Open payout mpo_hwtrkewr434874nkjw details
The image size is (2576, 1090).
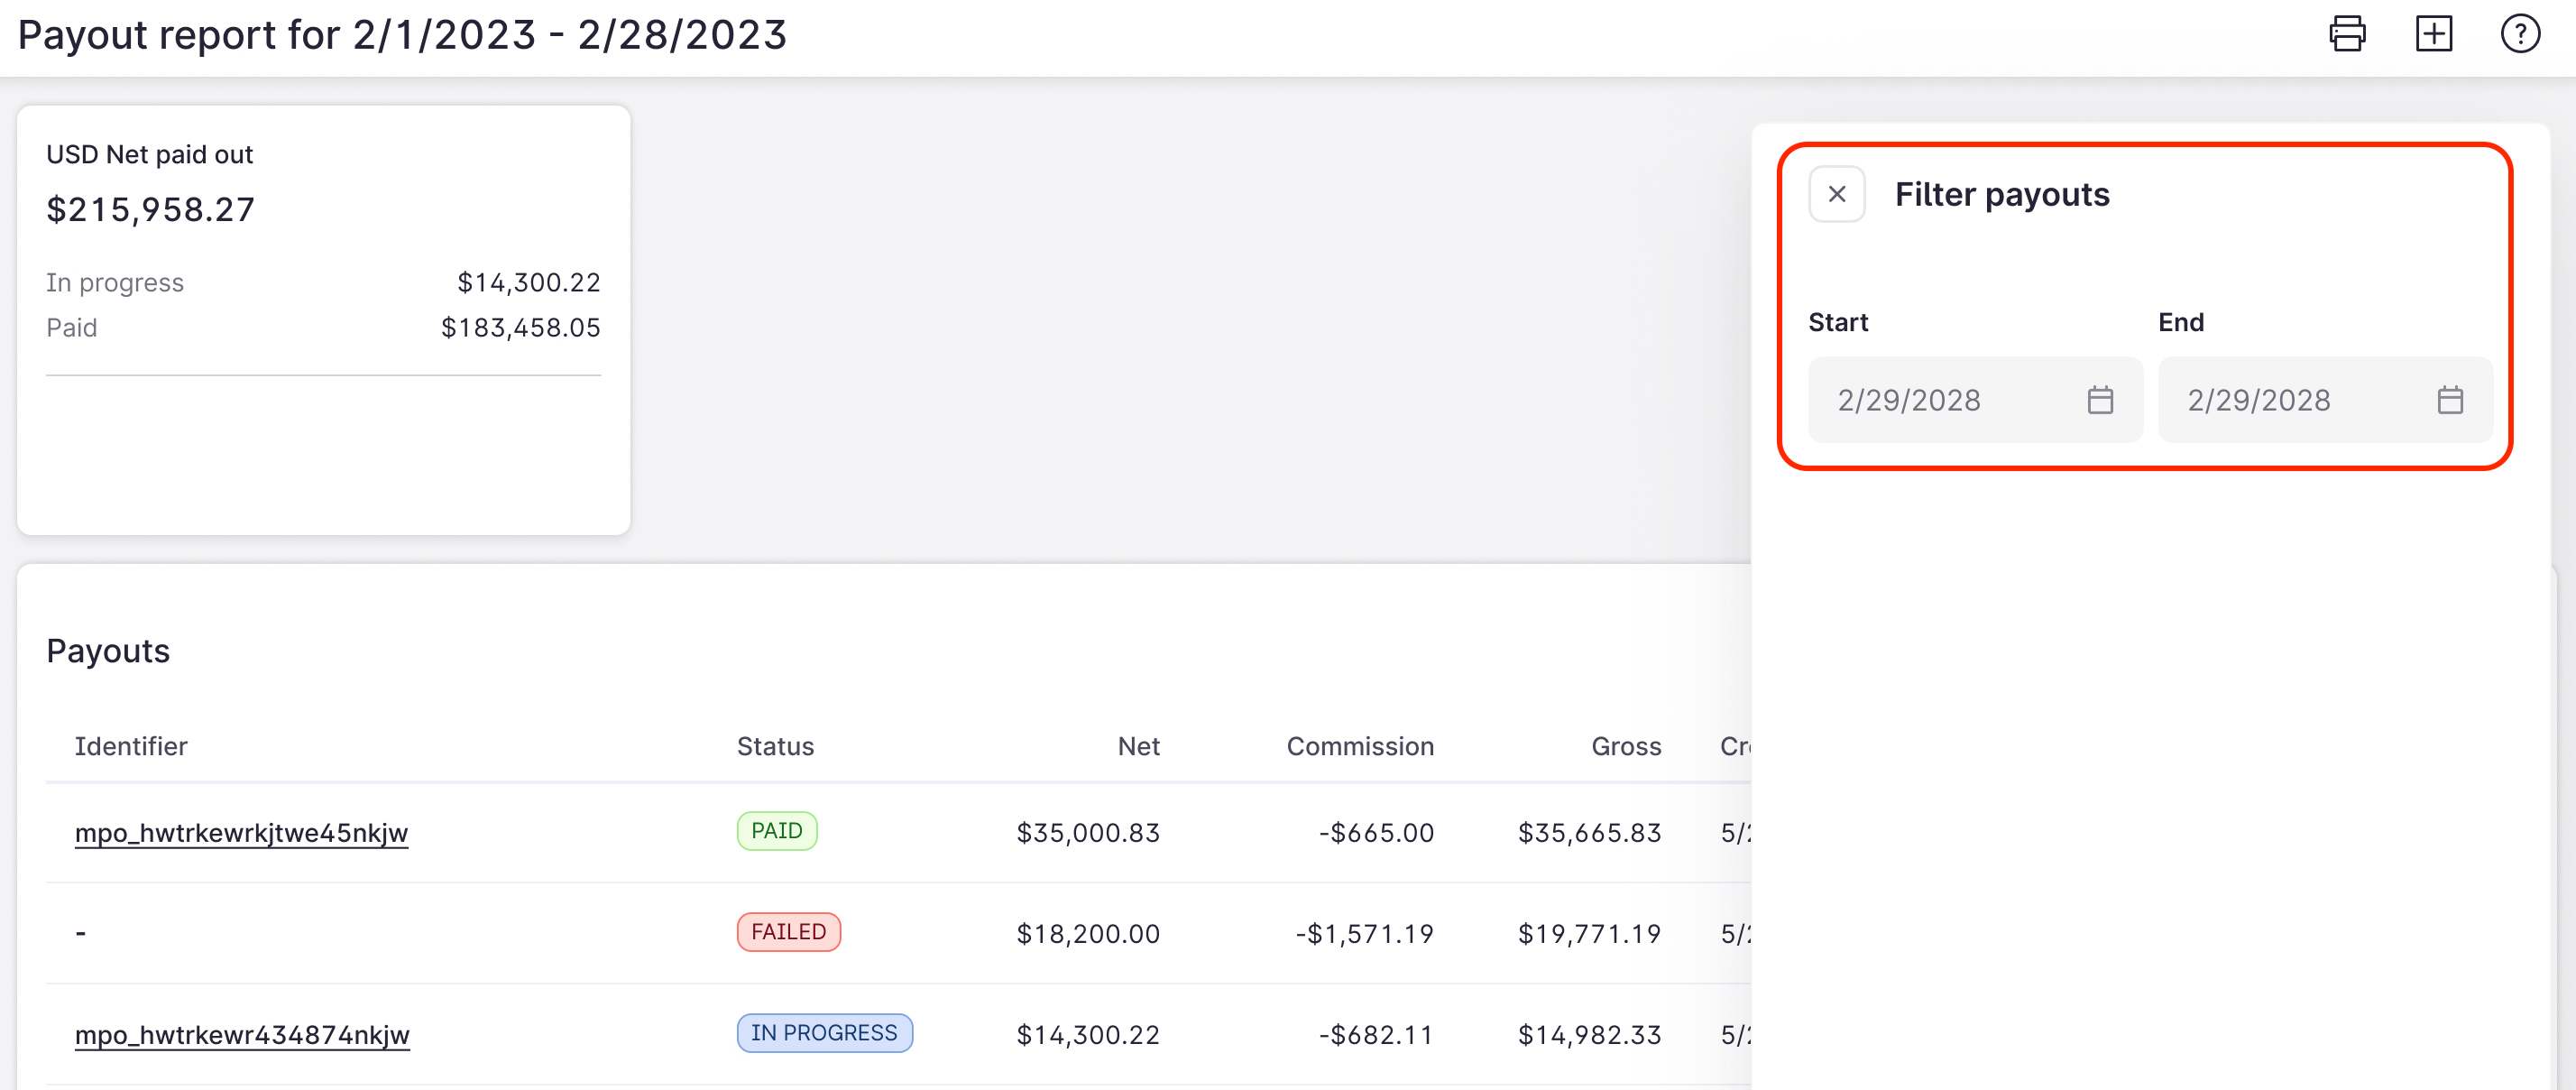point(242,1035)
